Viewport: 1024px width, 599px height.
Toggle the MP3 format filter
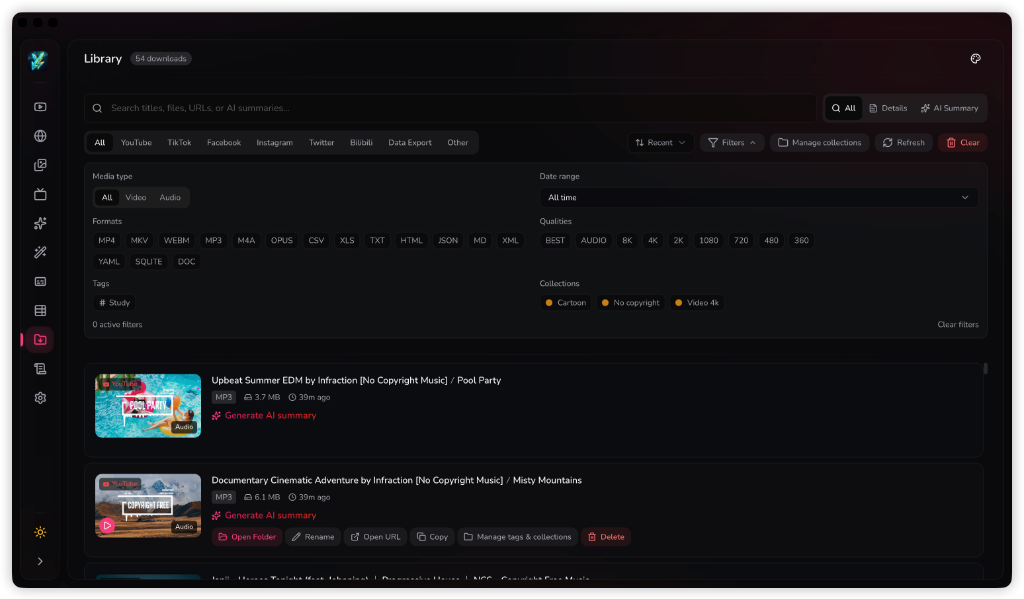click(214, 240)
